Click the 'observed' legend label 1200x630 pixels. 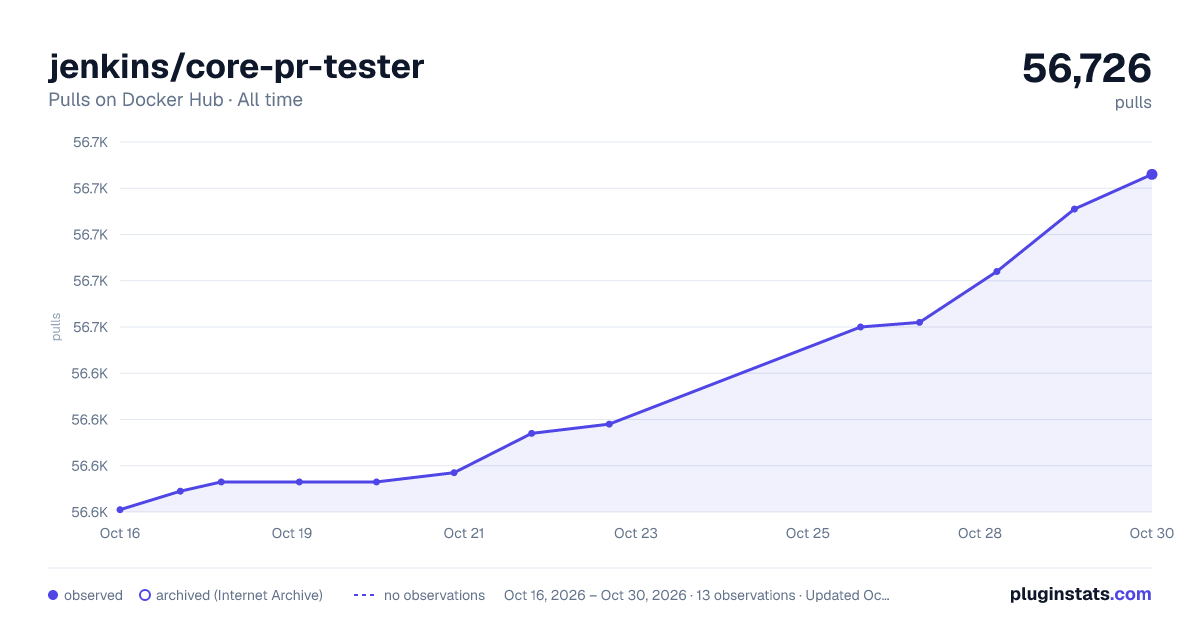[93, 595]
